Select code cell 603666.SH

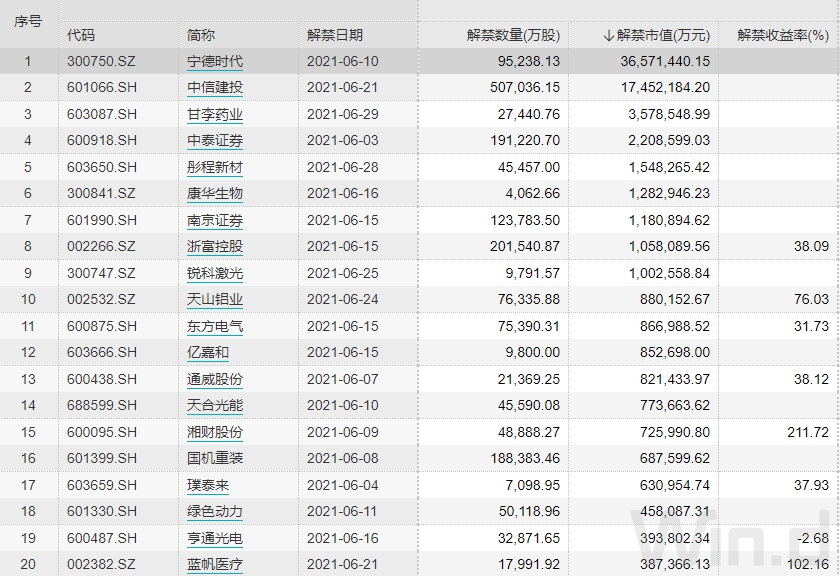(x=102, y=353)
